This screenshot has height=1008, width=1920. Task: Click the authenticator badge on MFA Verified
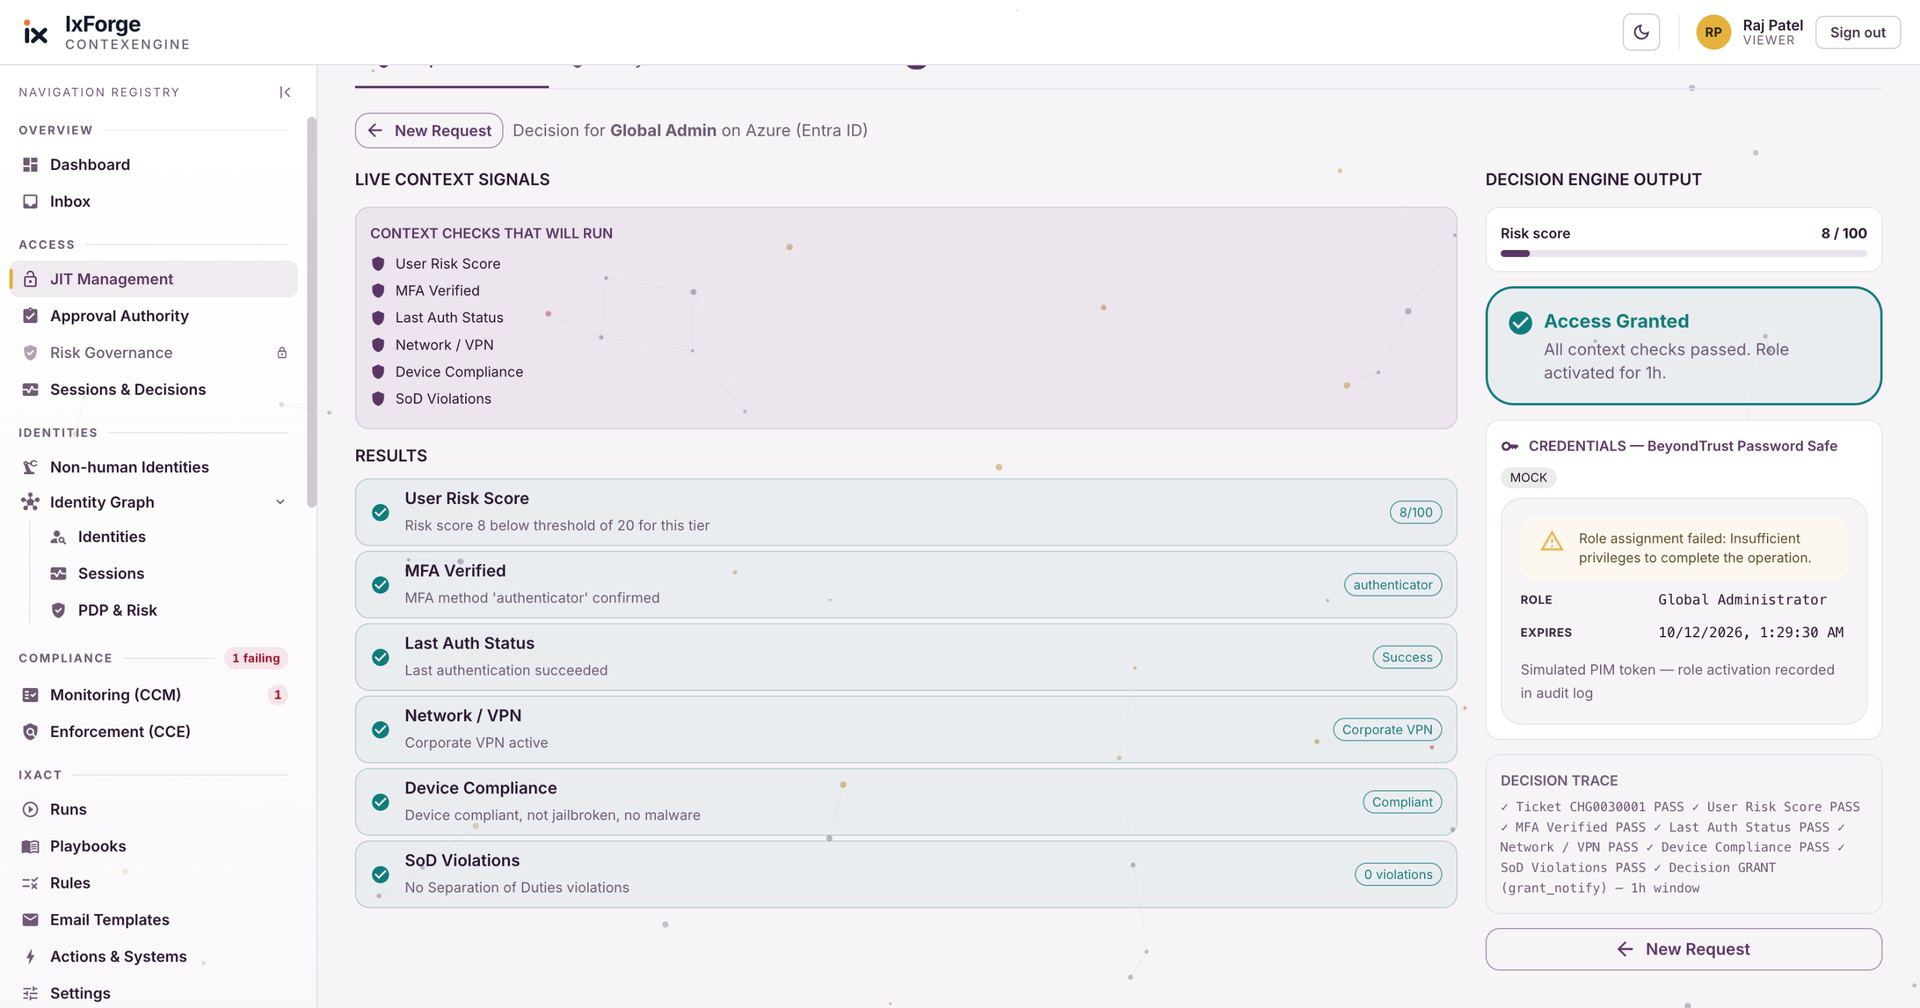(1392, 585)
